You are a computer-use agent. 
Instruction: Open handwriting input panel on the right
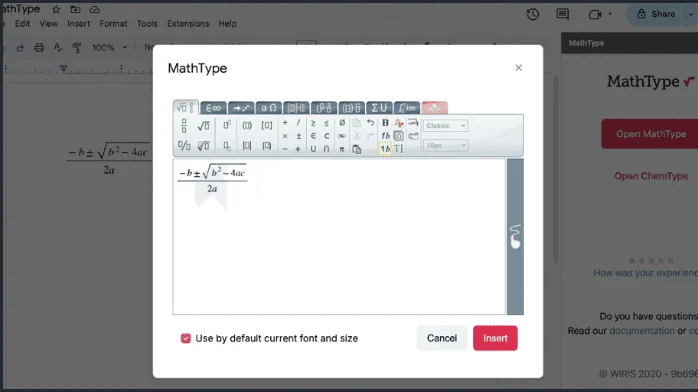(x=515, y=237)
